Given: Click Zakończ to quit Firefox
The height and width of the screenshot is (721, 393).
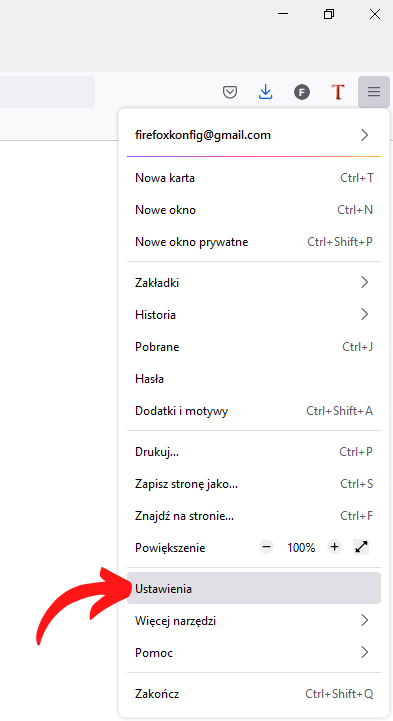Looking at the screenshot, I should tap(254, 694).
